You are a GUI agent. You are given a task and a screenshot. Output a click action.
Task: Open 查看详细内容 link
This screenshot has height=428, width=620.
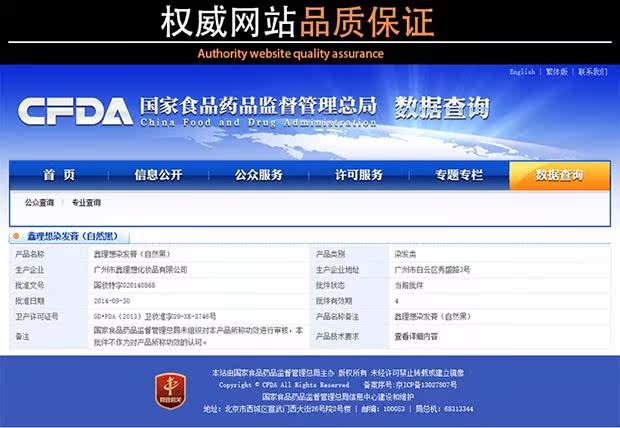[x=416, y=337]
